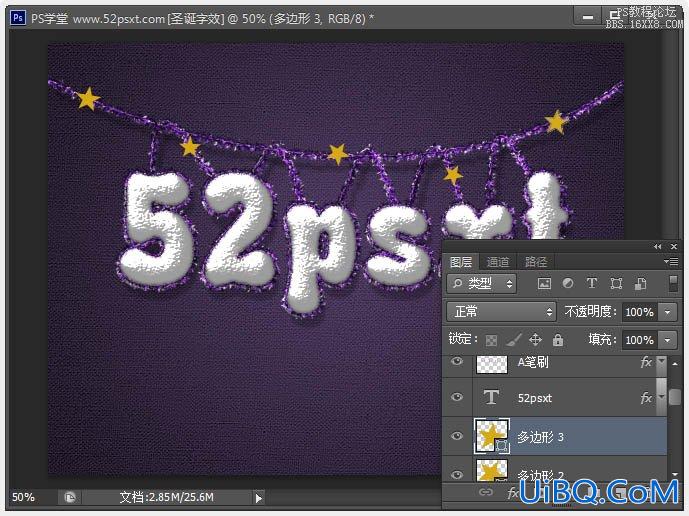689x516 pixels.
Task: Open the 不透明度 opacity slider arrow
Action: click(667, 312)
